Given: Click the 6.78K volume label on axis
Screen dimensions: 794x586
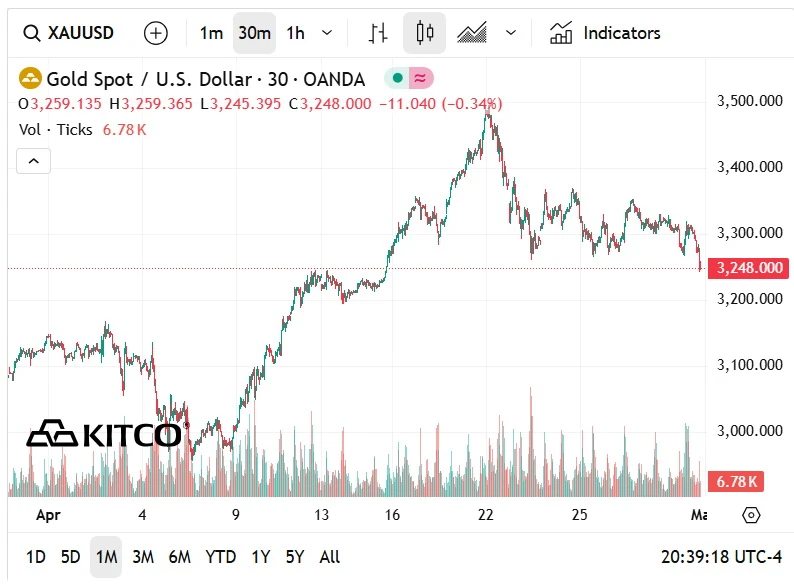Looking at the screenshot, I should tap(737, 482).
